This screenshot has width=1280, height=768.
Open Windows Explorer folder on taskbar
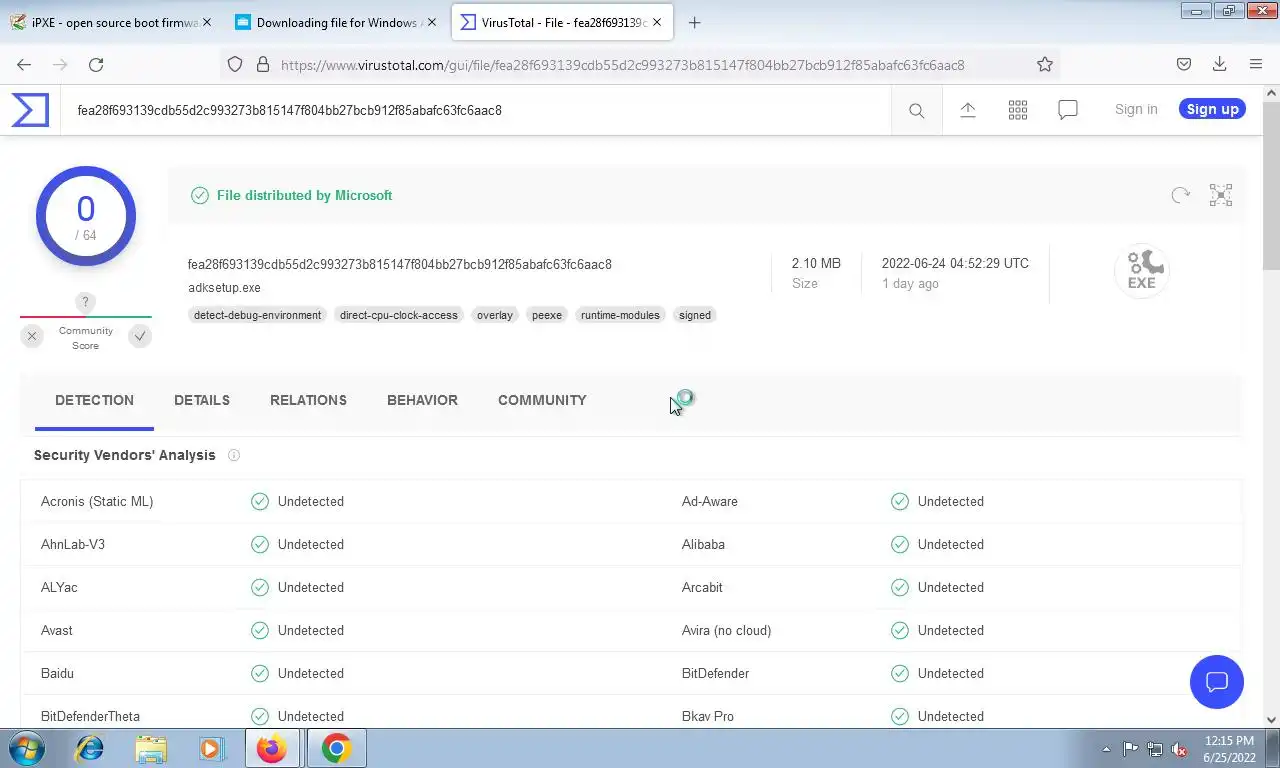(x=151, y=748)
